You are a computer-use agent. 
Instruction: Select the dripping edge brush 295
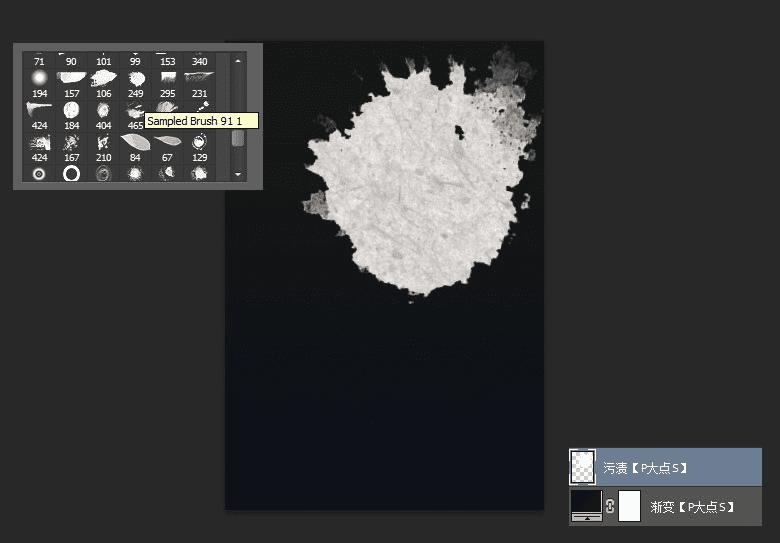tap(168, 77)
